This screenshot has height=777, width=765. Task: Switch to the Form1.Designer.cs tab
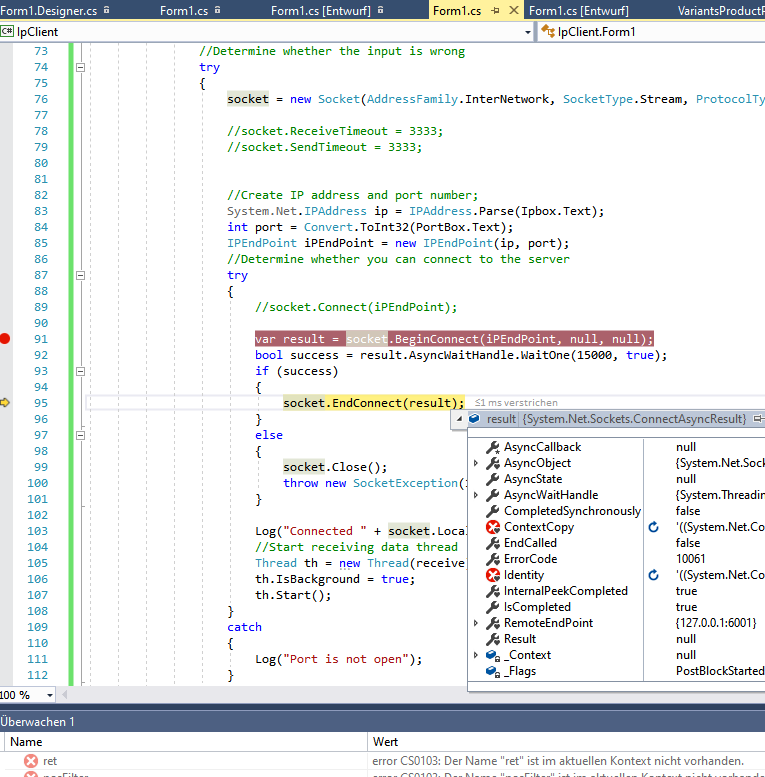coord(55,10)
